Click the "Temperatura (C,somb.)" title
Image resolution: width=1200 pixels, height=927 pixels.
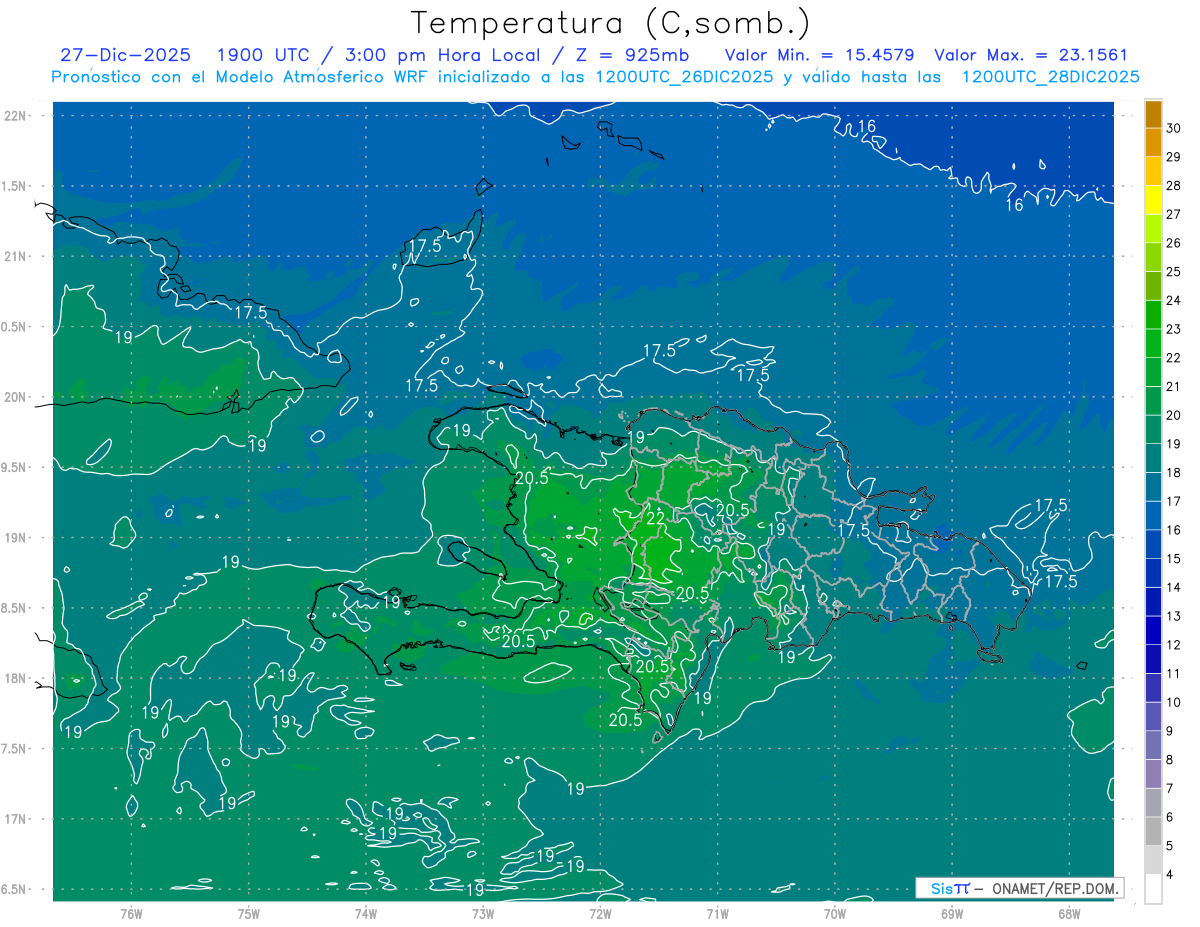point(610,24)
